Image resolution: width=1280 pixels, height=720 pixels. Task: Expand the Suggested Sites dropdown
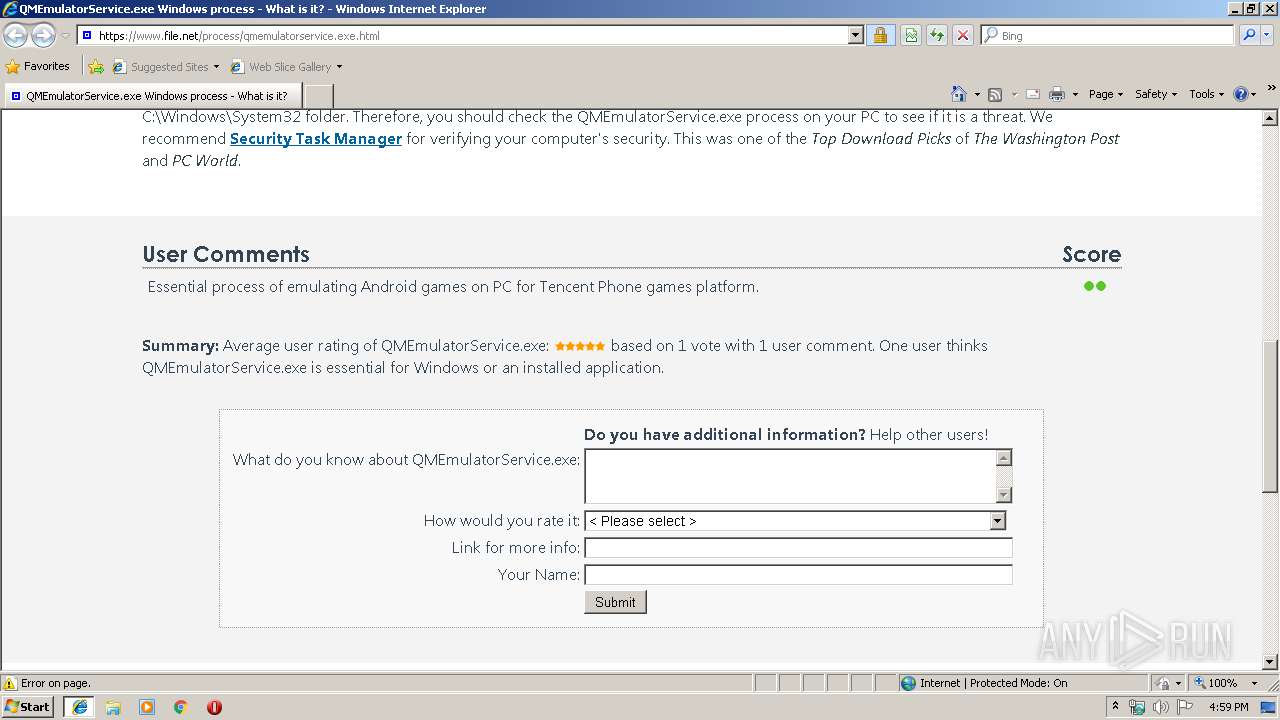[x=216, y=67]
